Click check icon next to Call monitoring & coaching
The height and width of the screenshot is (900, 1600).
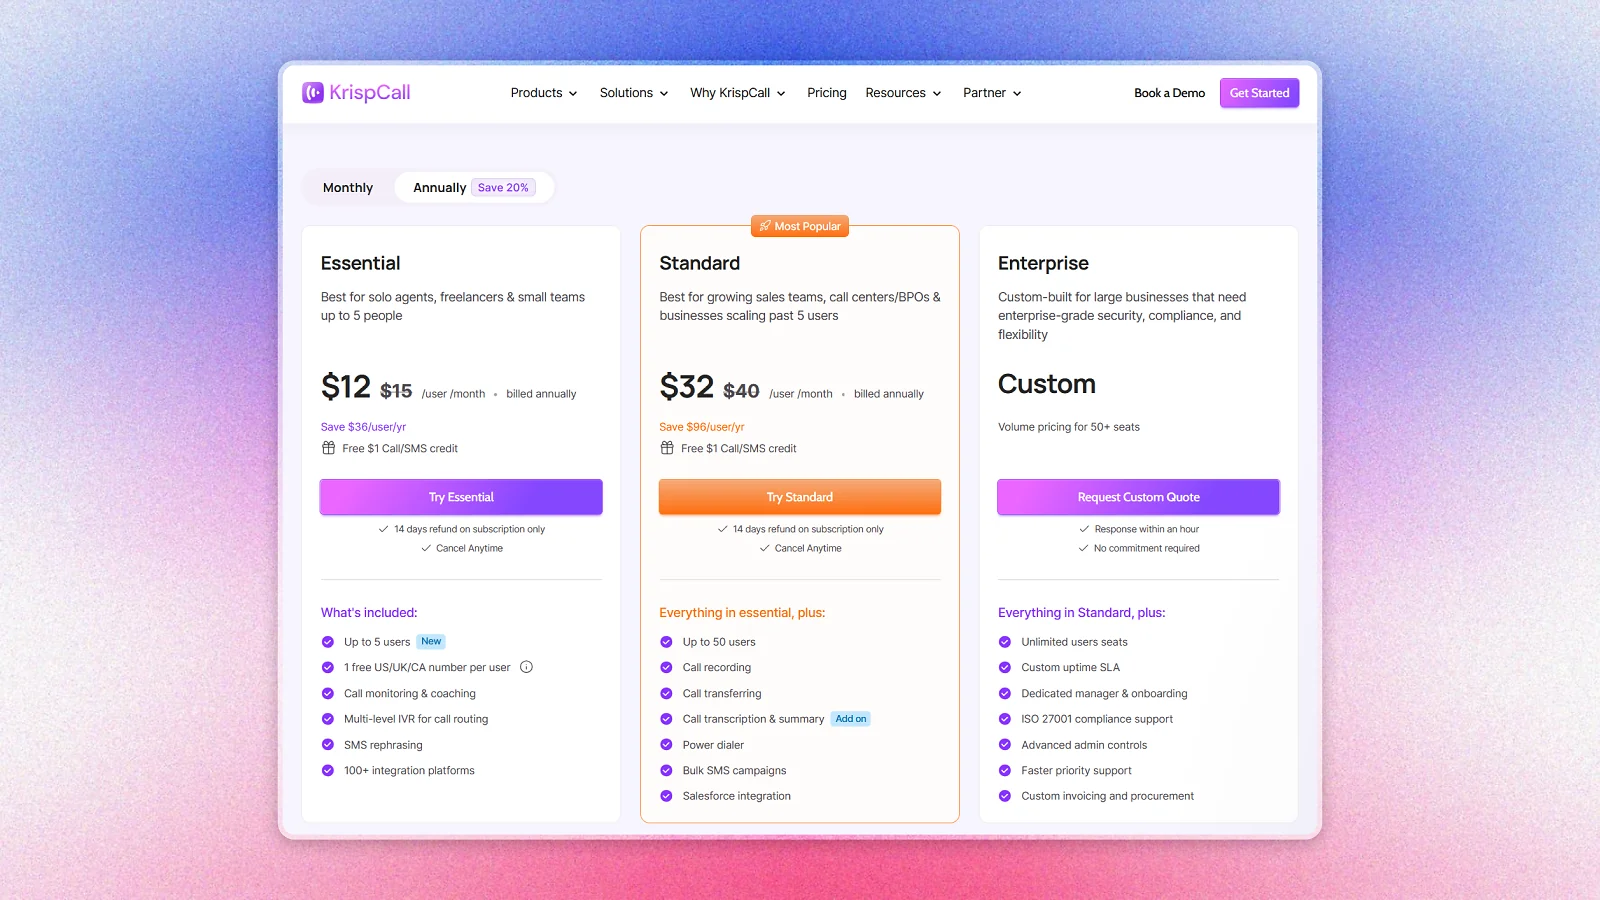[327, 693]
